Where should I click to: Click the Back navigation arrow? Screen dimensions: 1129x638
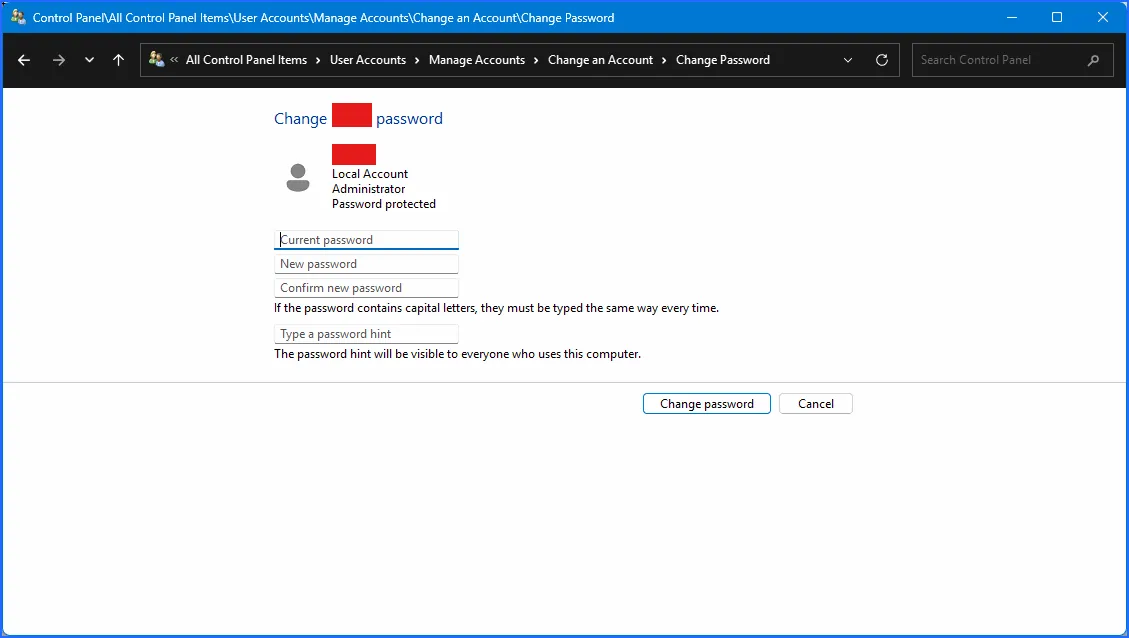[x=24, y=60]
